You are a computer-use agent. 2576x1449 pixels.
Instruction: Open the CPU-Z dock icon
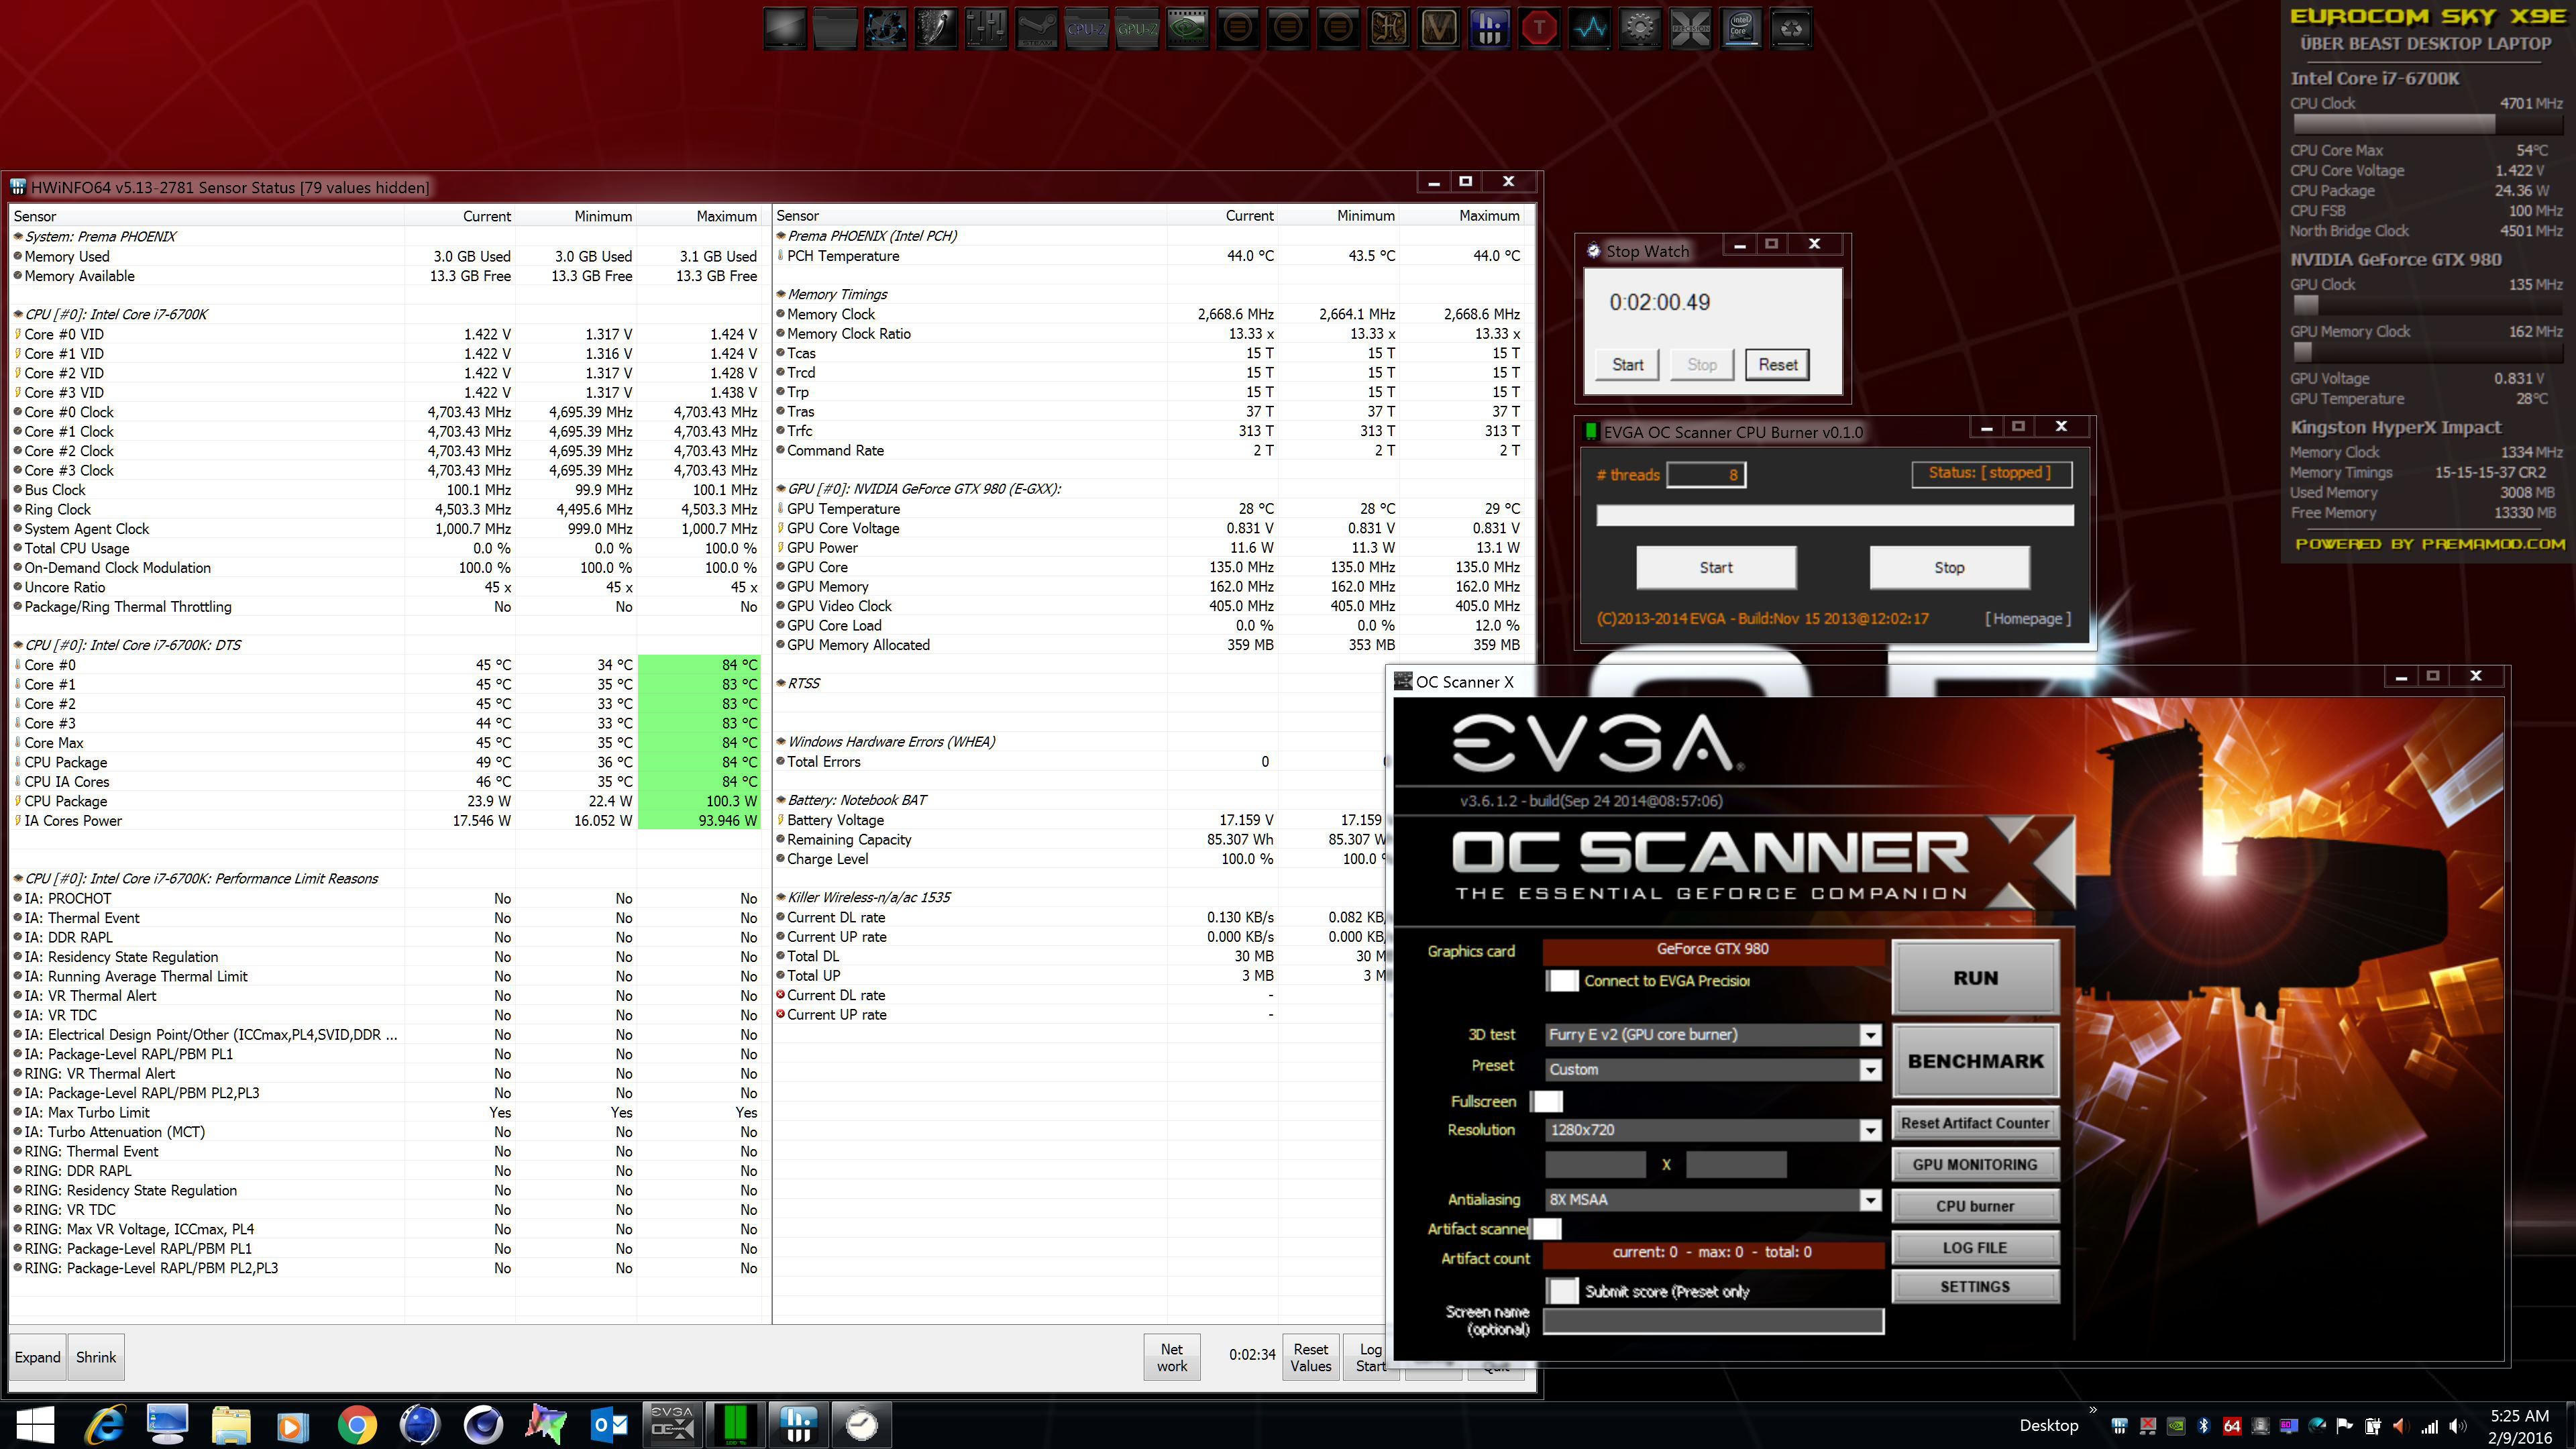tap(1086, 28)
